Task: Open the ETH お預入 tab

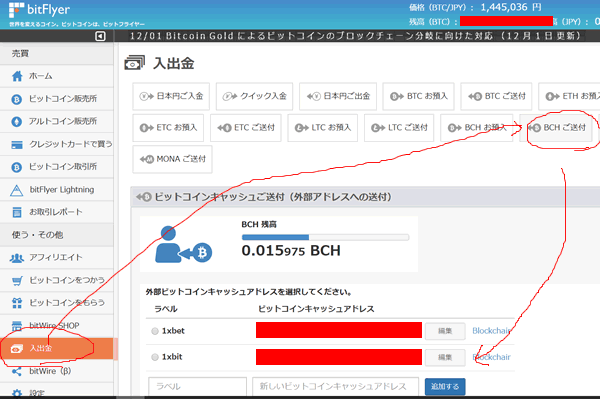Action: click(x=569, y=96)
